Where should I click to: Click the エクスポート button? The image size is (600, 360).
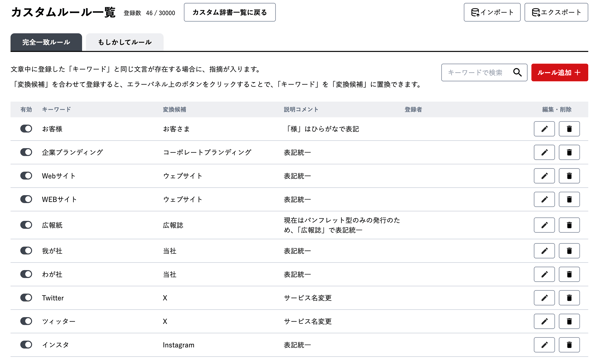tap(556, 12)
